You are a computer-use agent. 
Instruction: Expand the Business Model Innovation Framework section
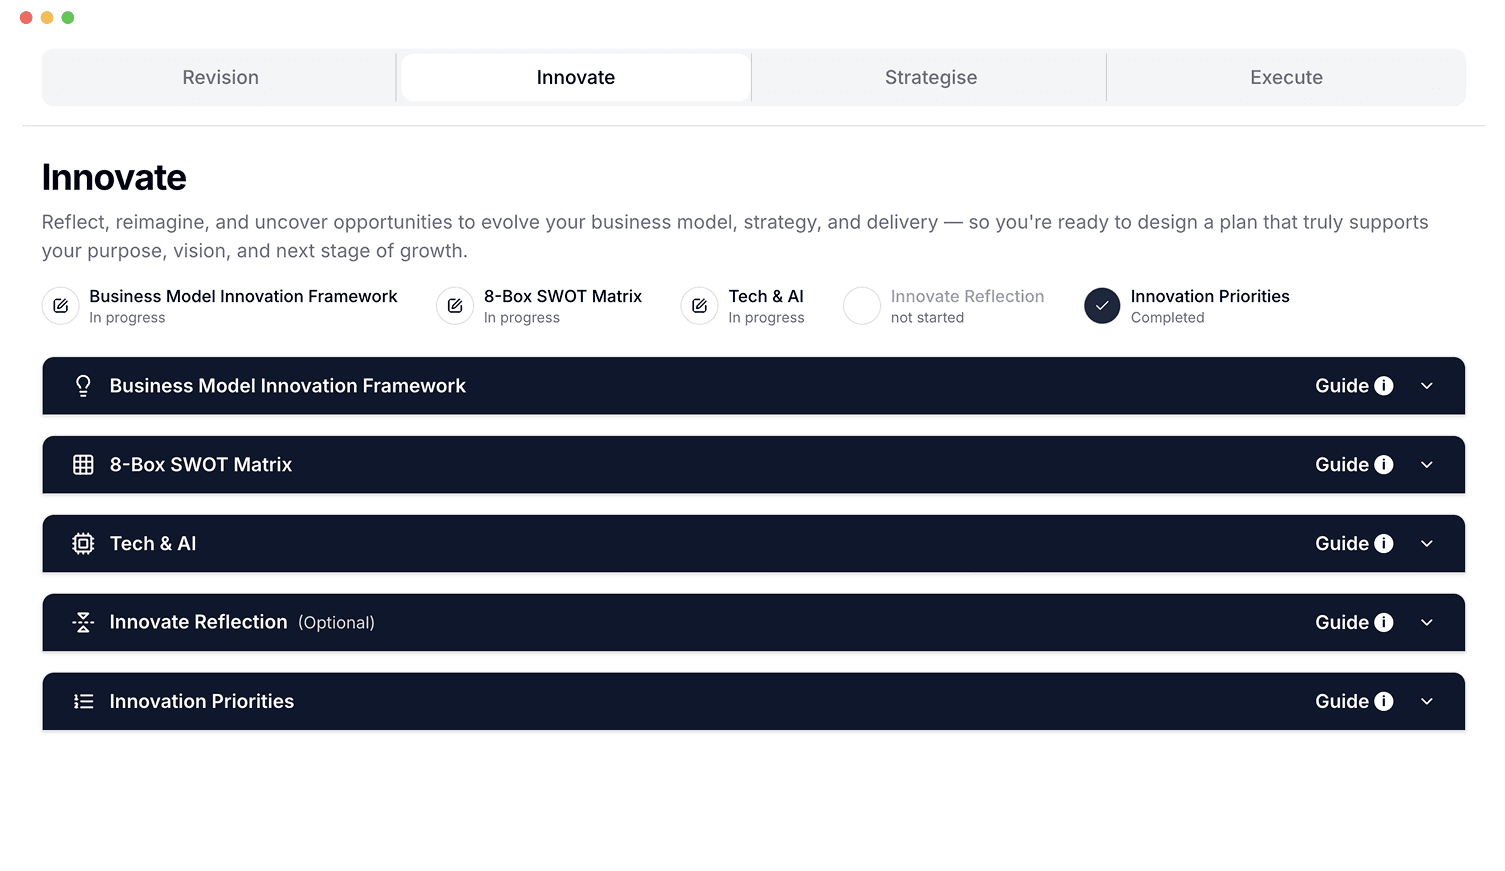(1427, 385)
